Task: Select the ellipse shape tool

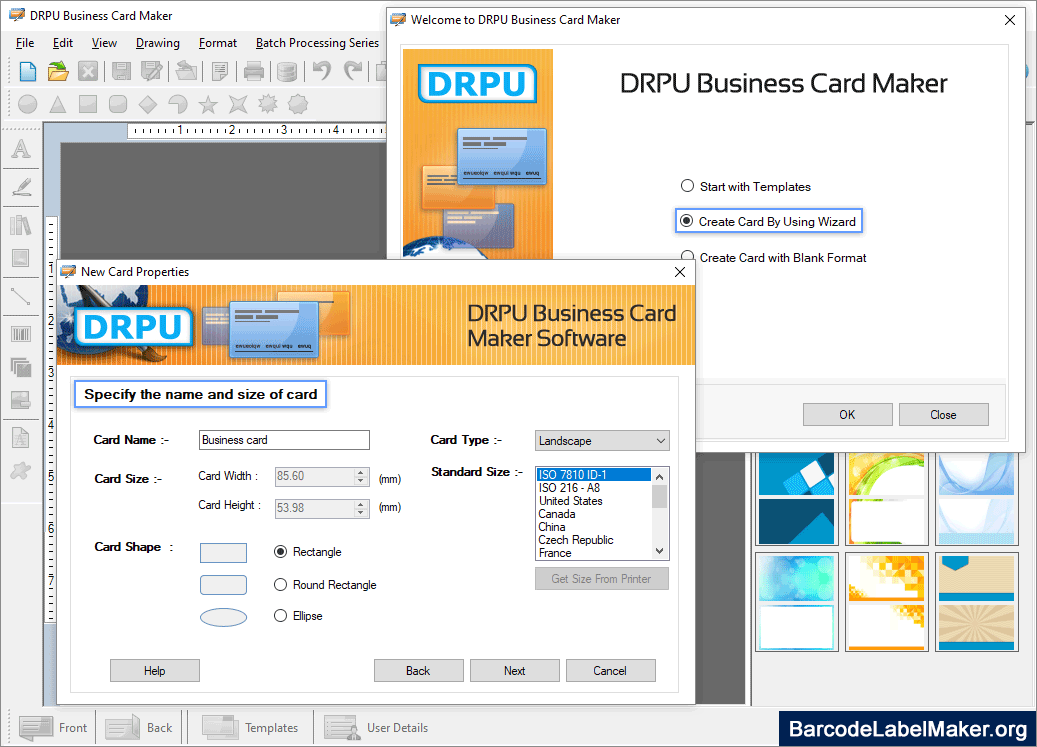Action: (x=28, y=104)
